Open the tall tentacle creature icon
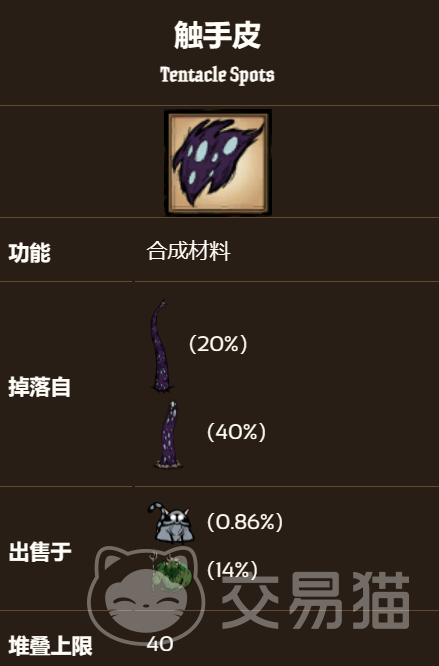 coord(161,345)
